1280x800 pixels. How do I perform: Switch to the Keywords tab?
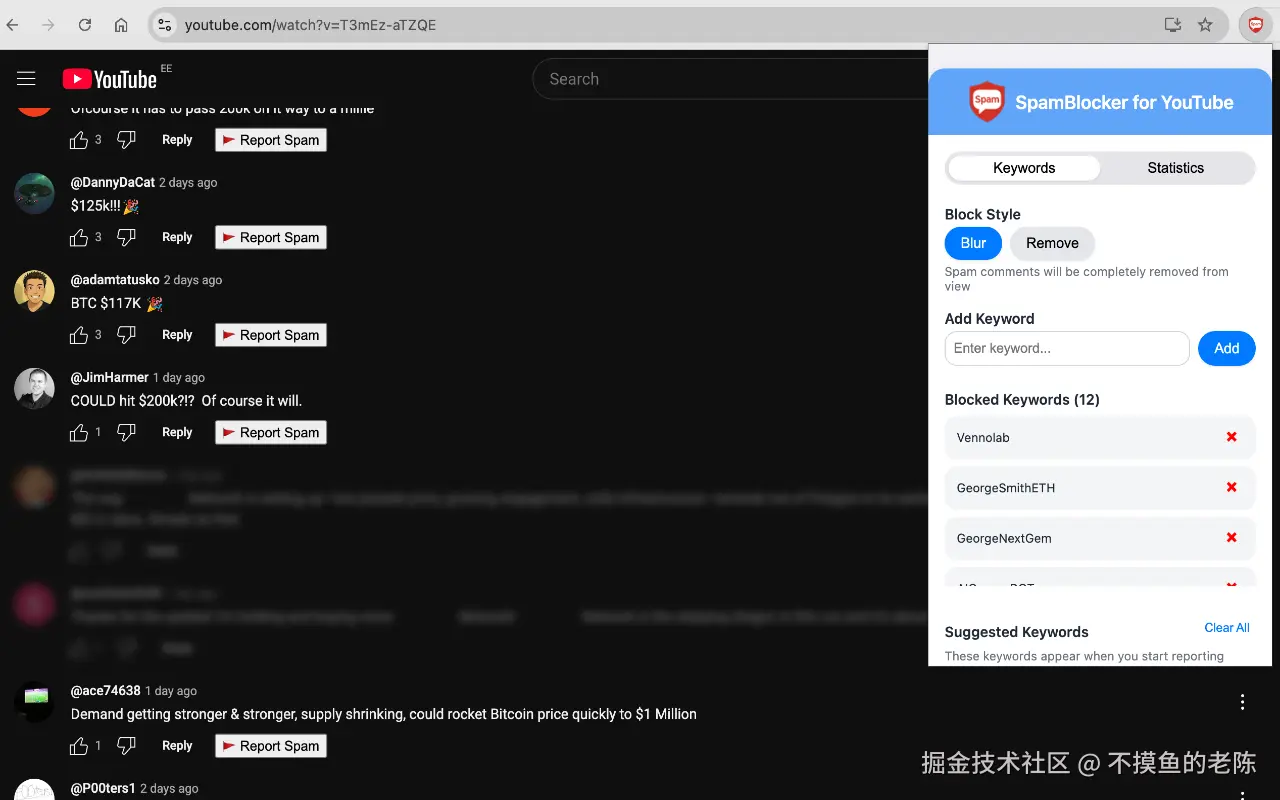coord(1024,168)
